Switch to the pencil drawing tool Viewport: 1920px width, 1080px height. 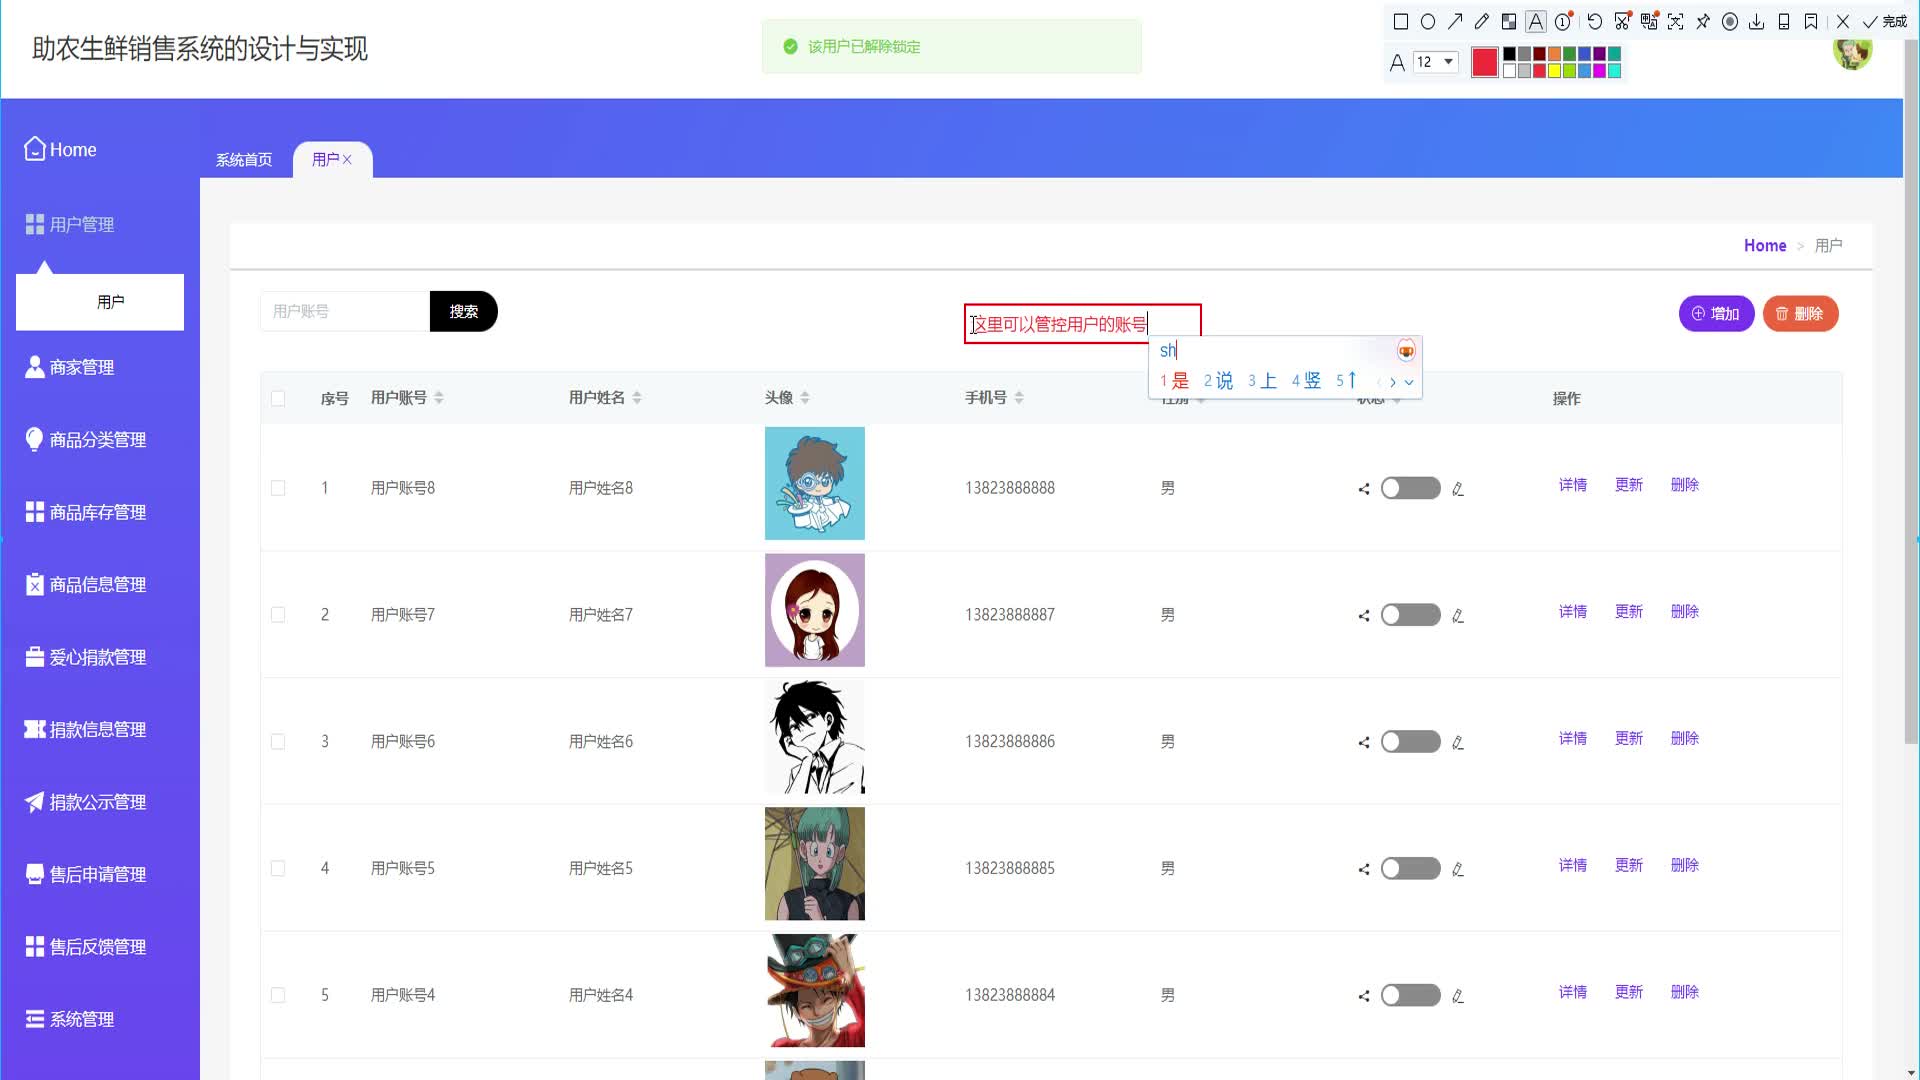click(1482, 21)
